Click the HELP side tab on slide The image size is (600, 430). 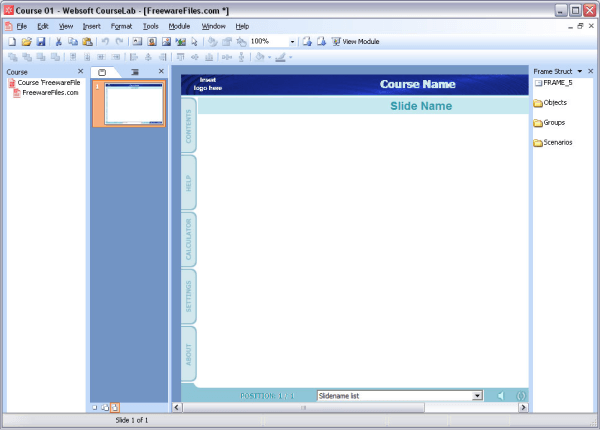pos(189,182)
